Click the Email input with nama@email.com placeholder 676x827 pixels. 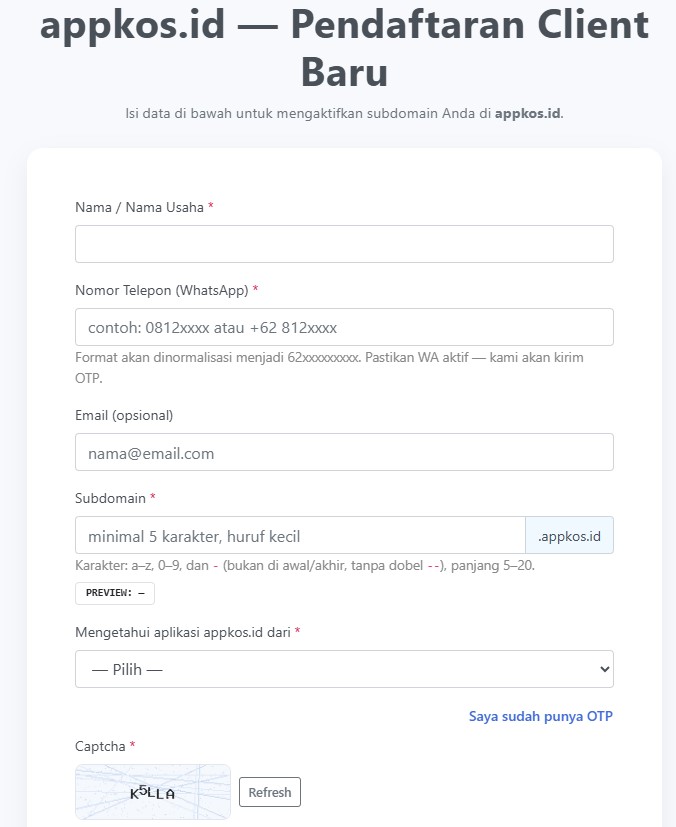[344, 452]
